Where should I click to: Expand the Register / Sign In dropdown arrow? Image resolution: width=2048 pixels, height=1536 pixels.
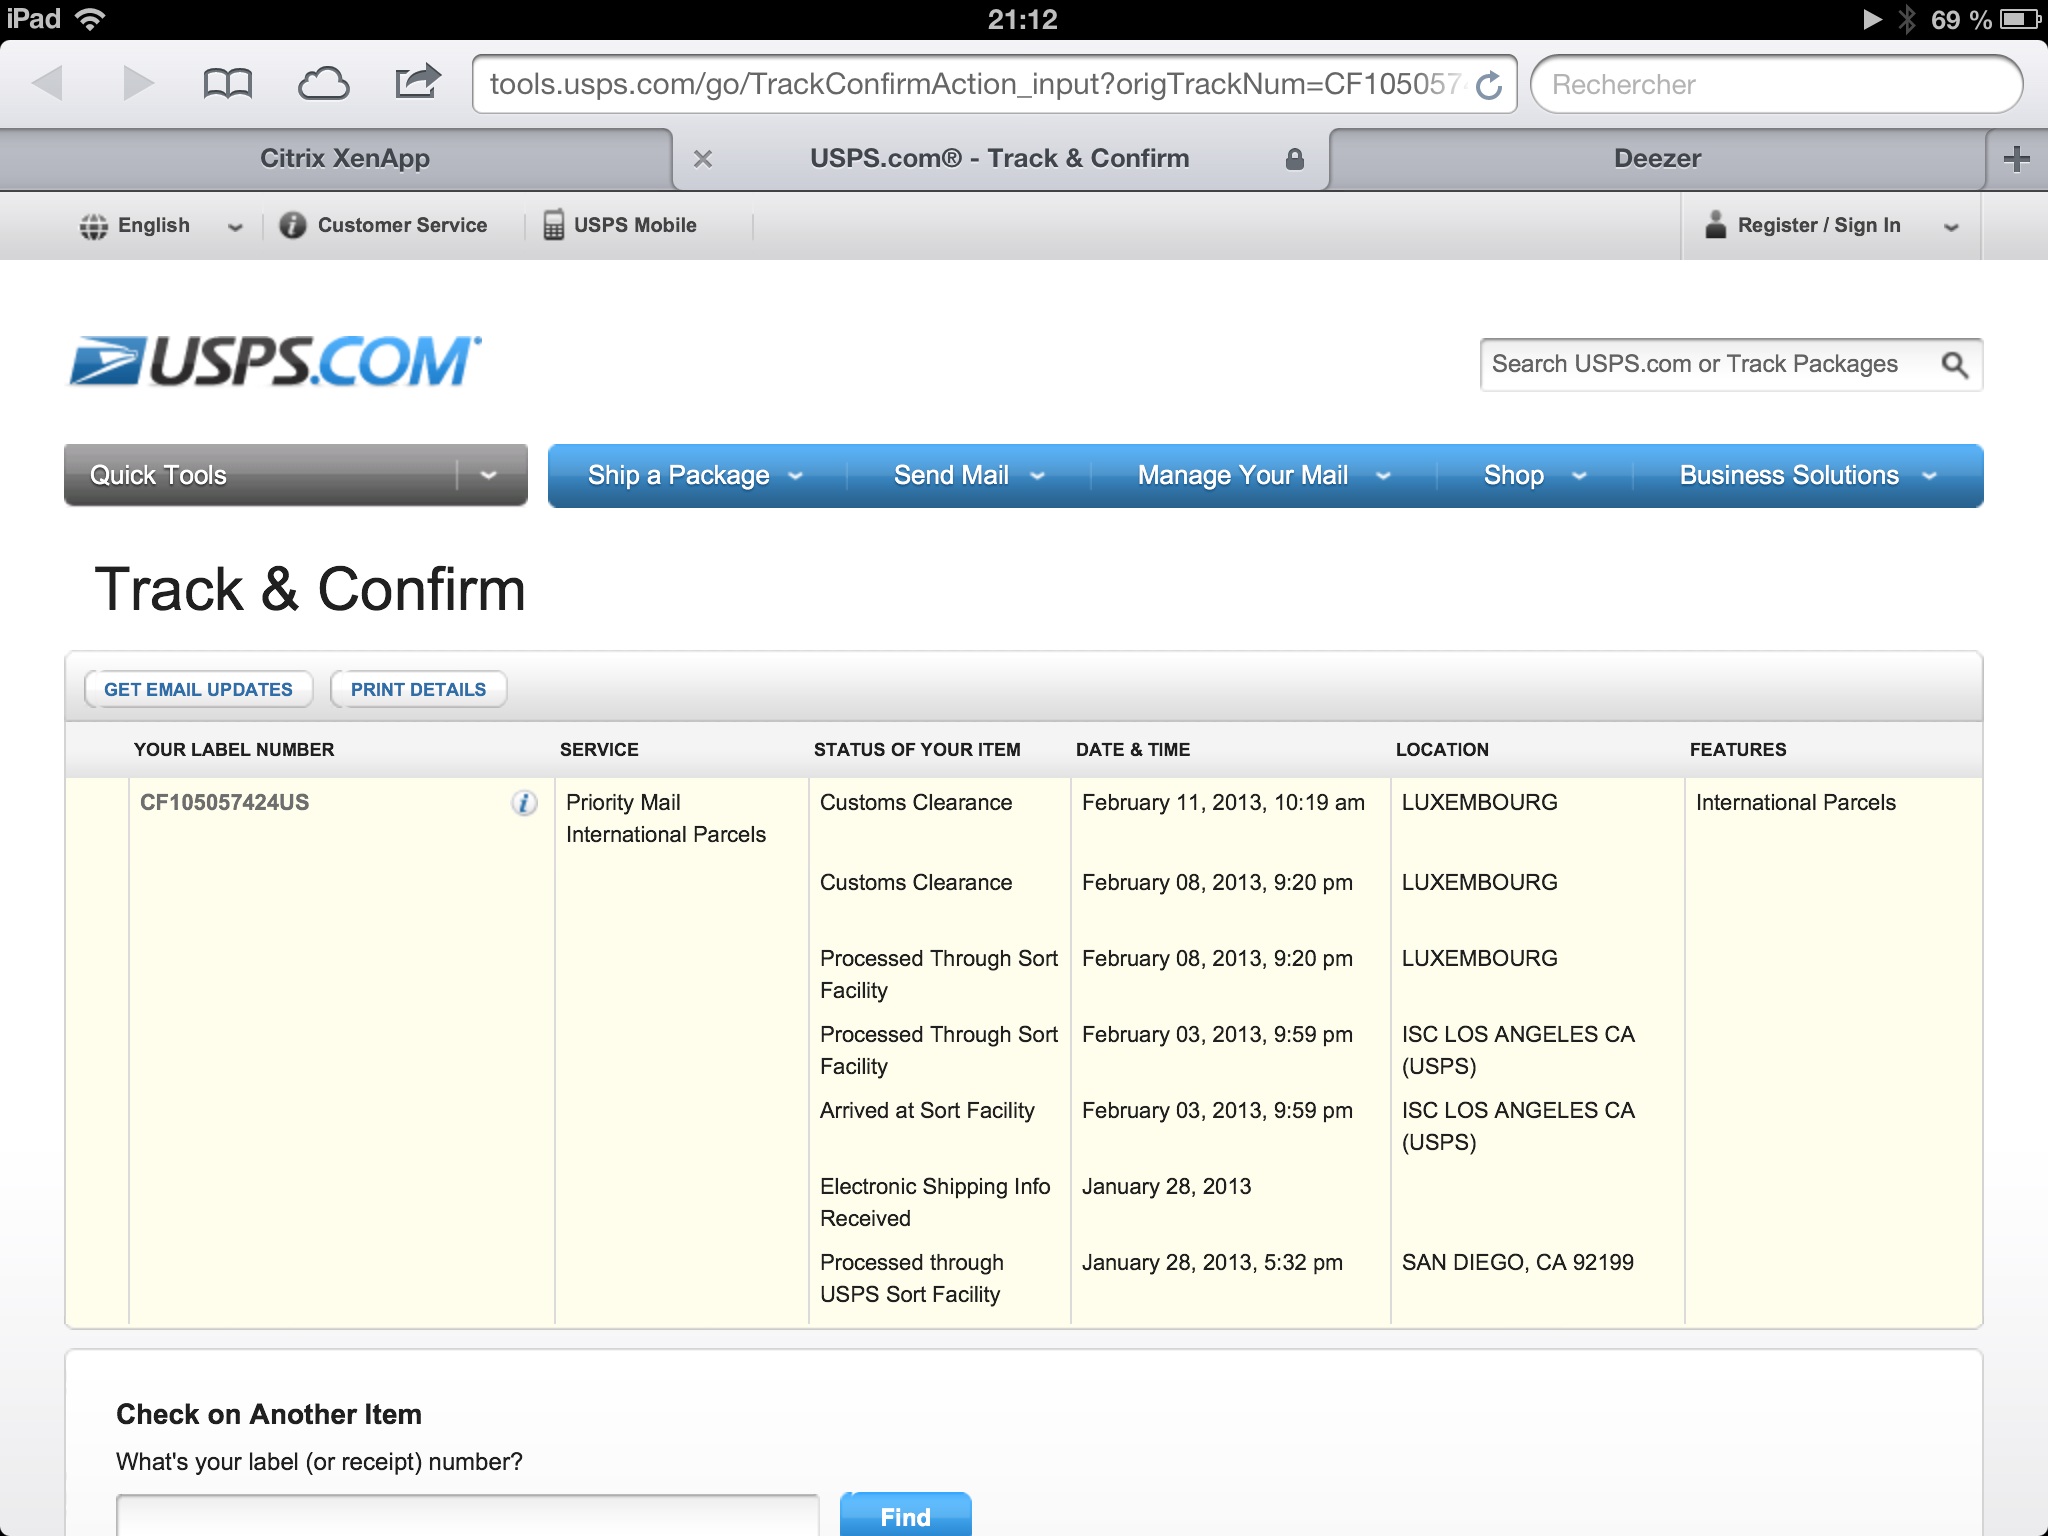click(1950, 227)
